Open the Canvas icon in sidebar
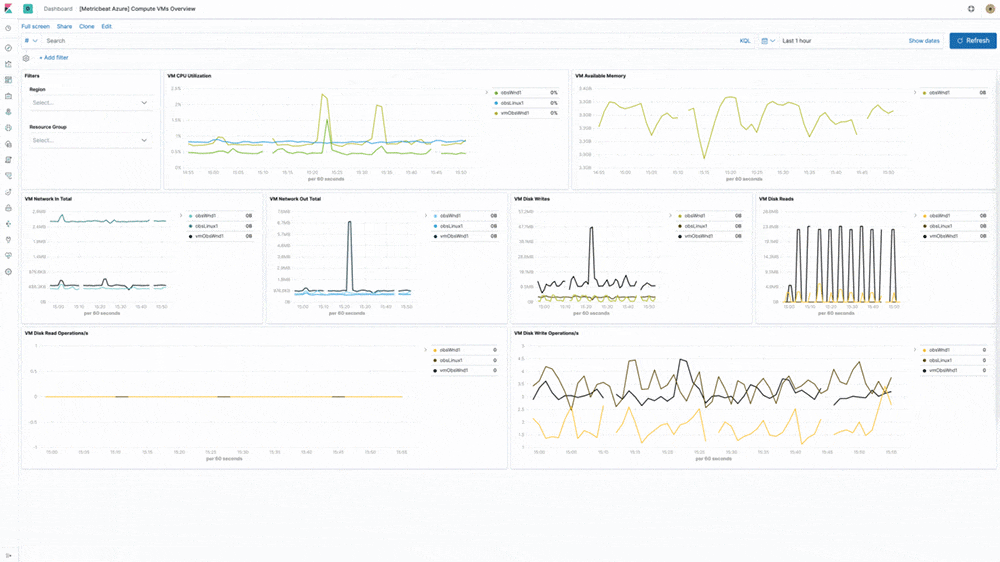The height and width of the screenshot is (562, 1000). coord(8,96)
